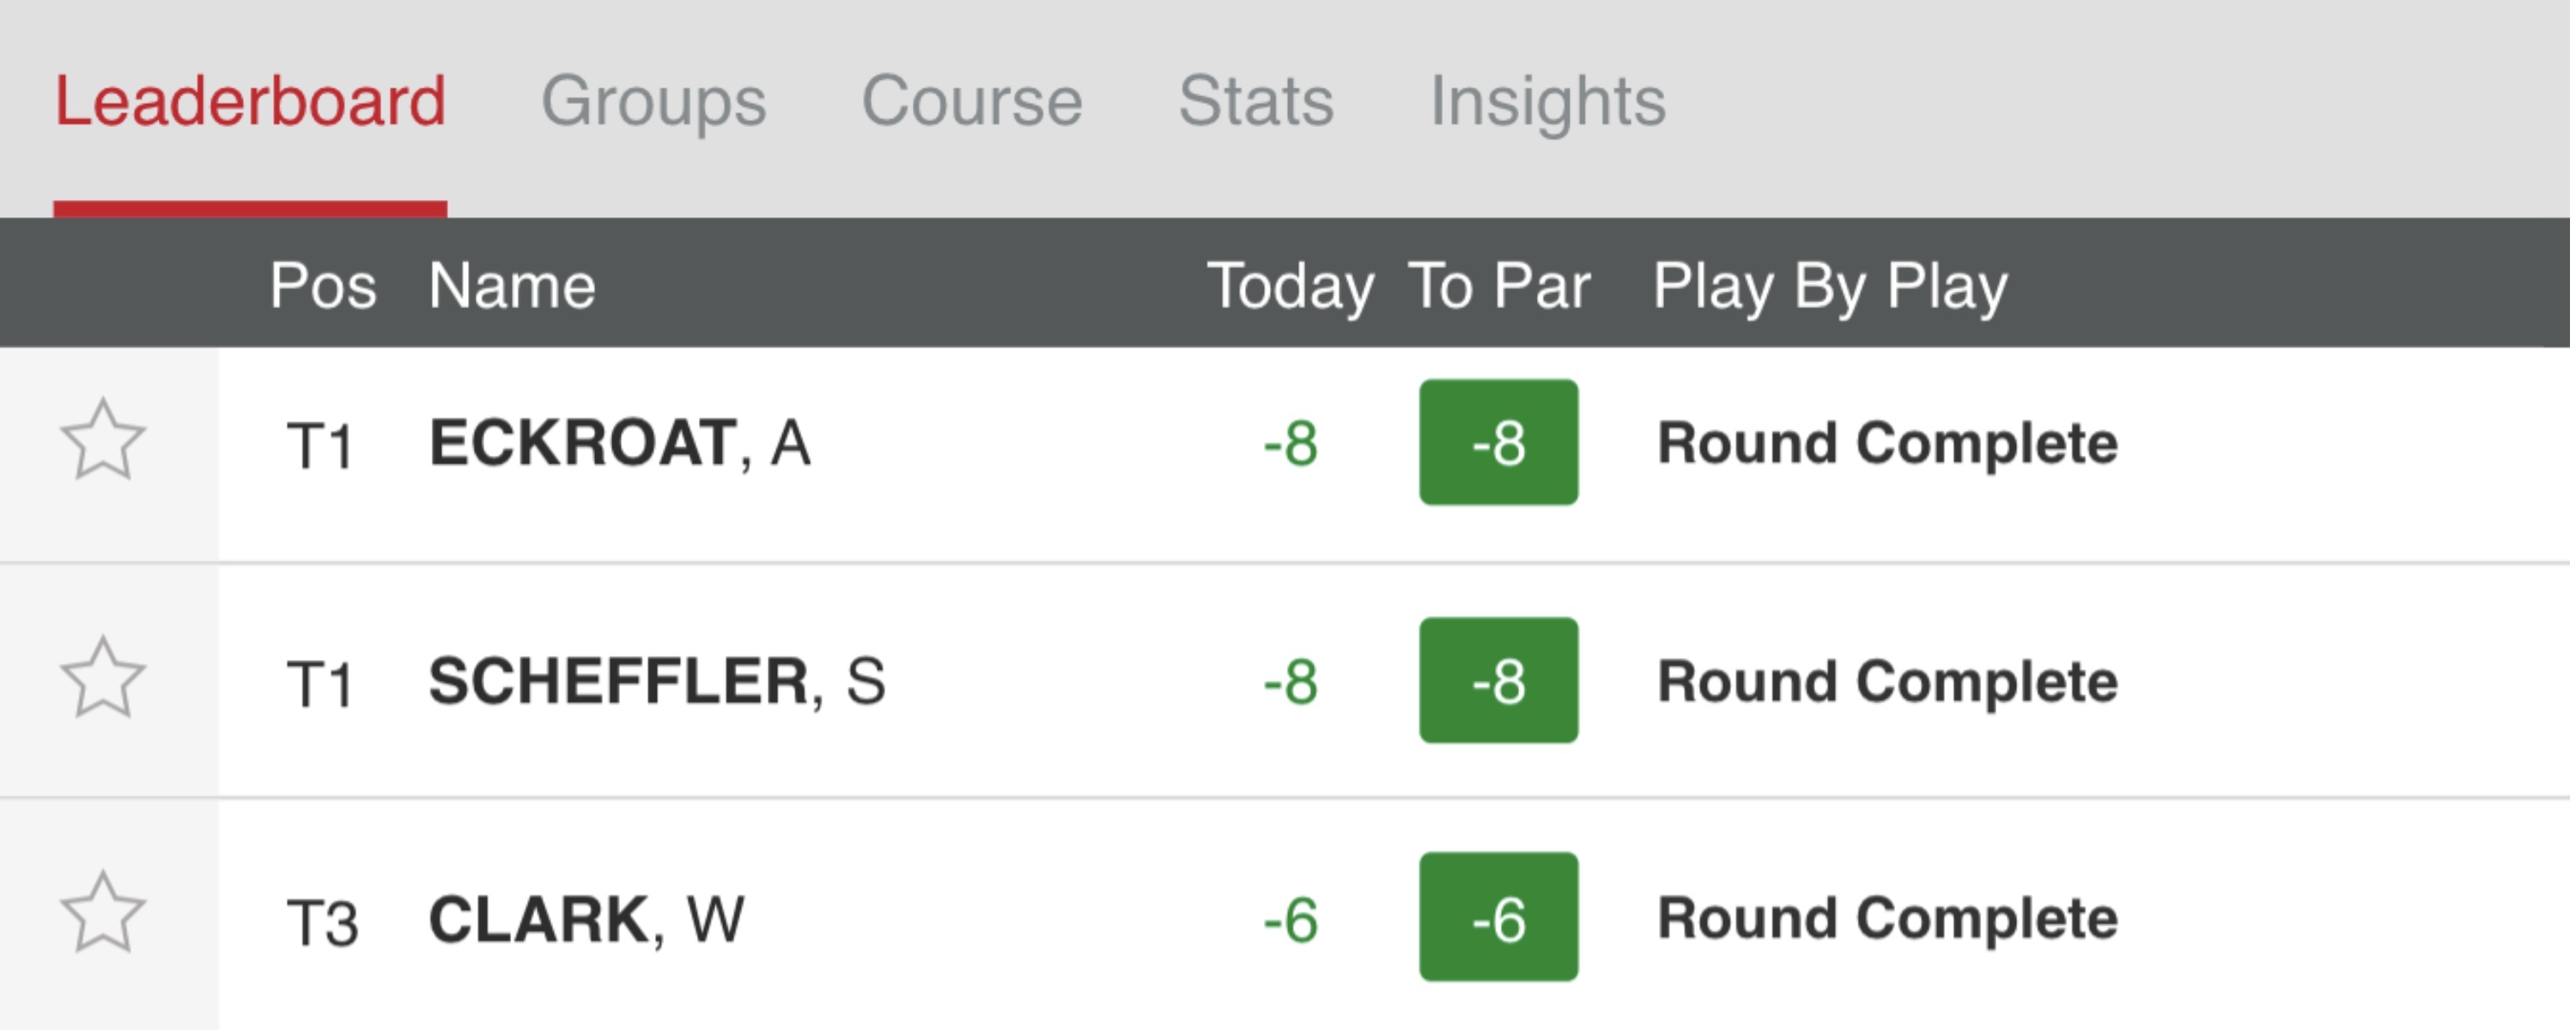Sort by the Name column header
Screen dimensions: 2576x1030
[x=512, y=286]
